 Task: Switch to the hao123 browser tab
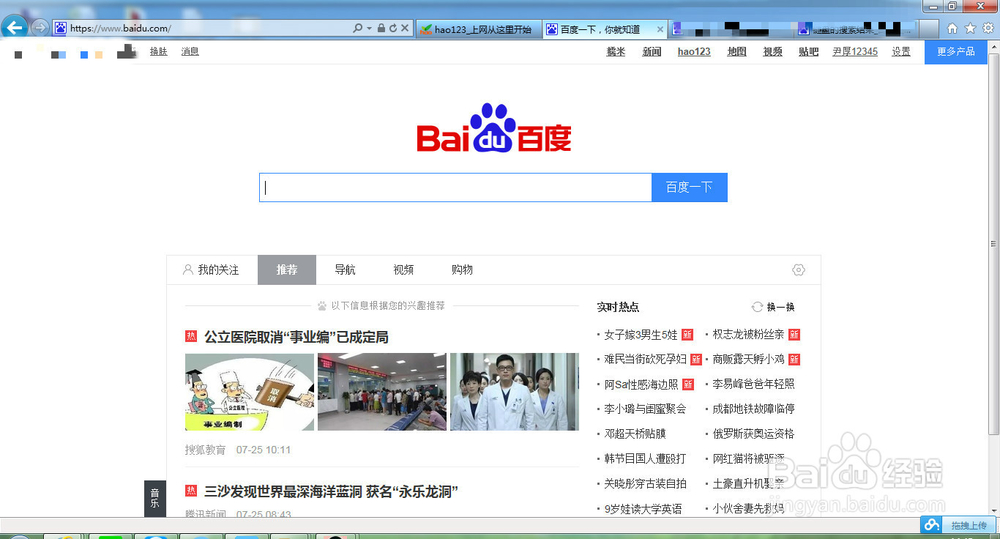[x=479, y=29]
